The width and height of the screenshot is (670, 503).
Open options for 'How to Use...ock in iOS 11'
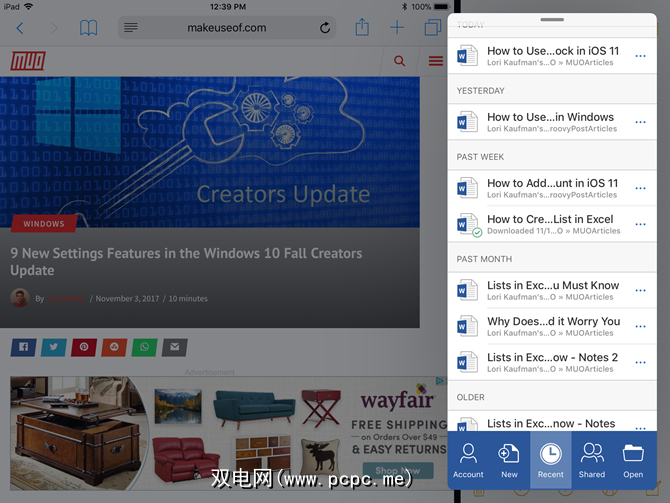coord(640,56)
